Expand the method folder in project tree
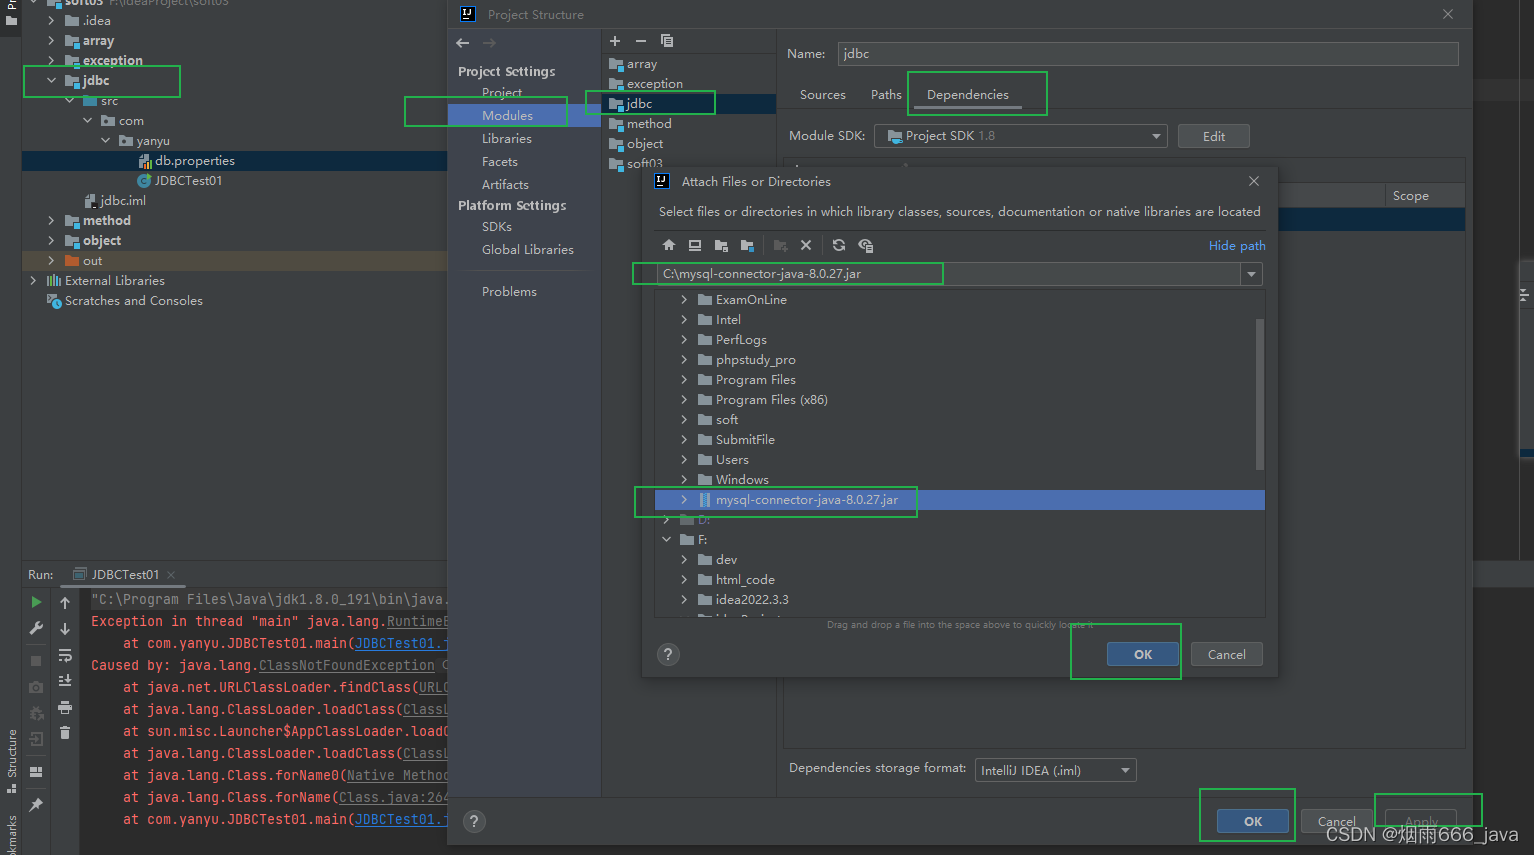 [x=51, y=220]
